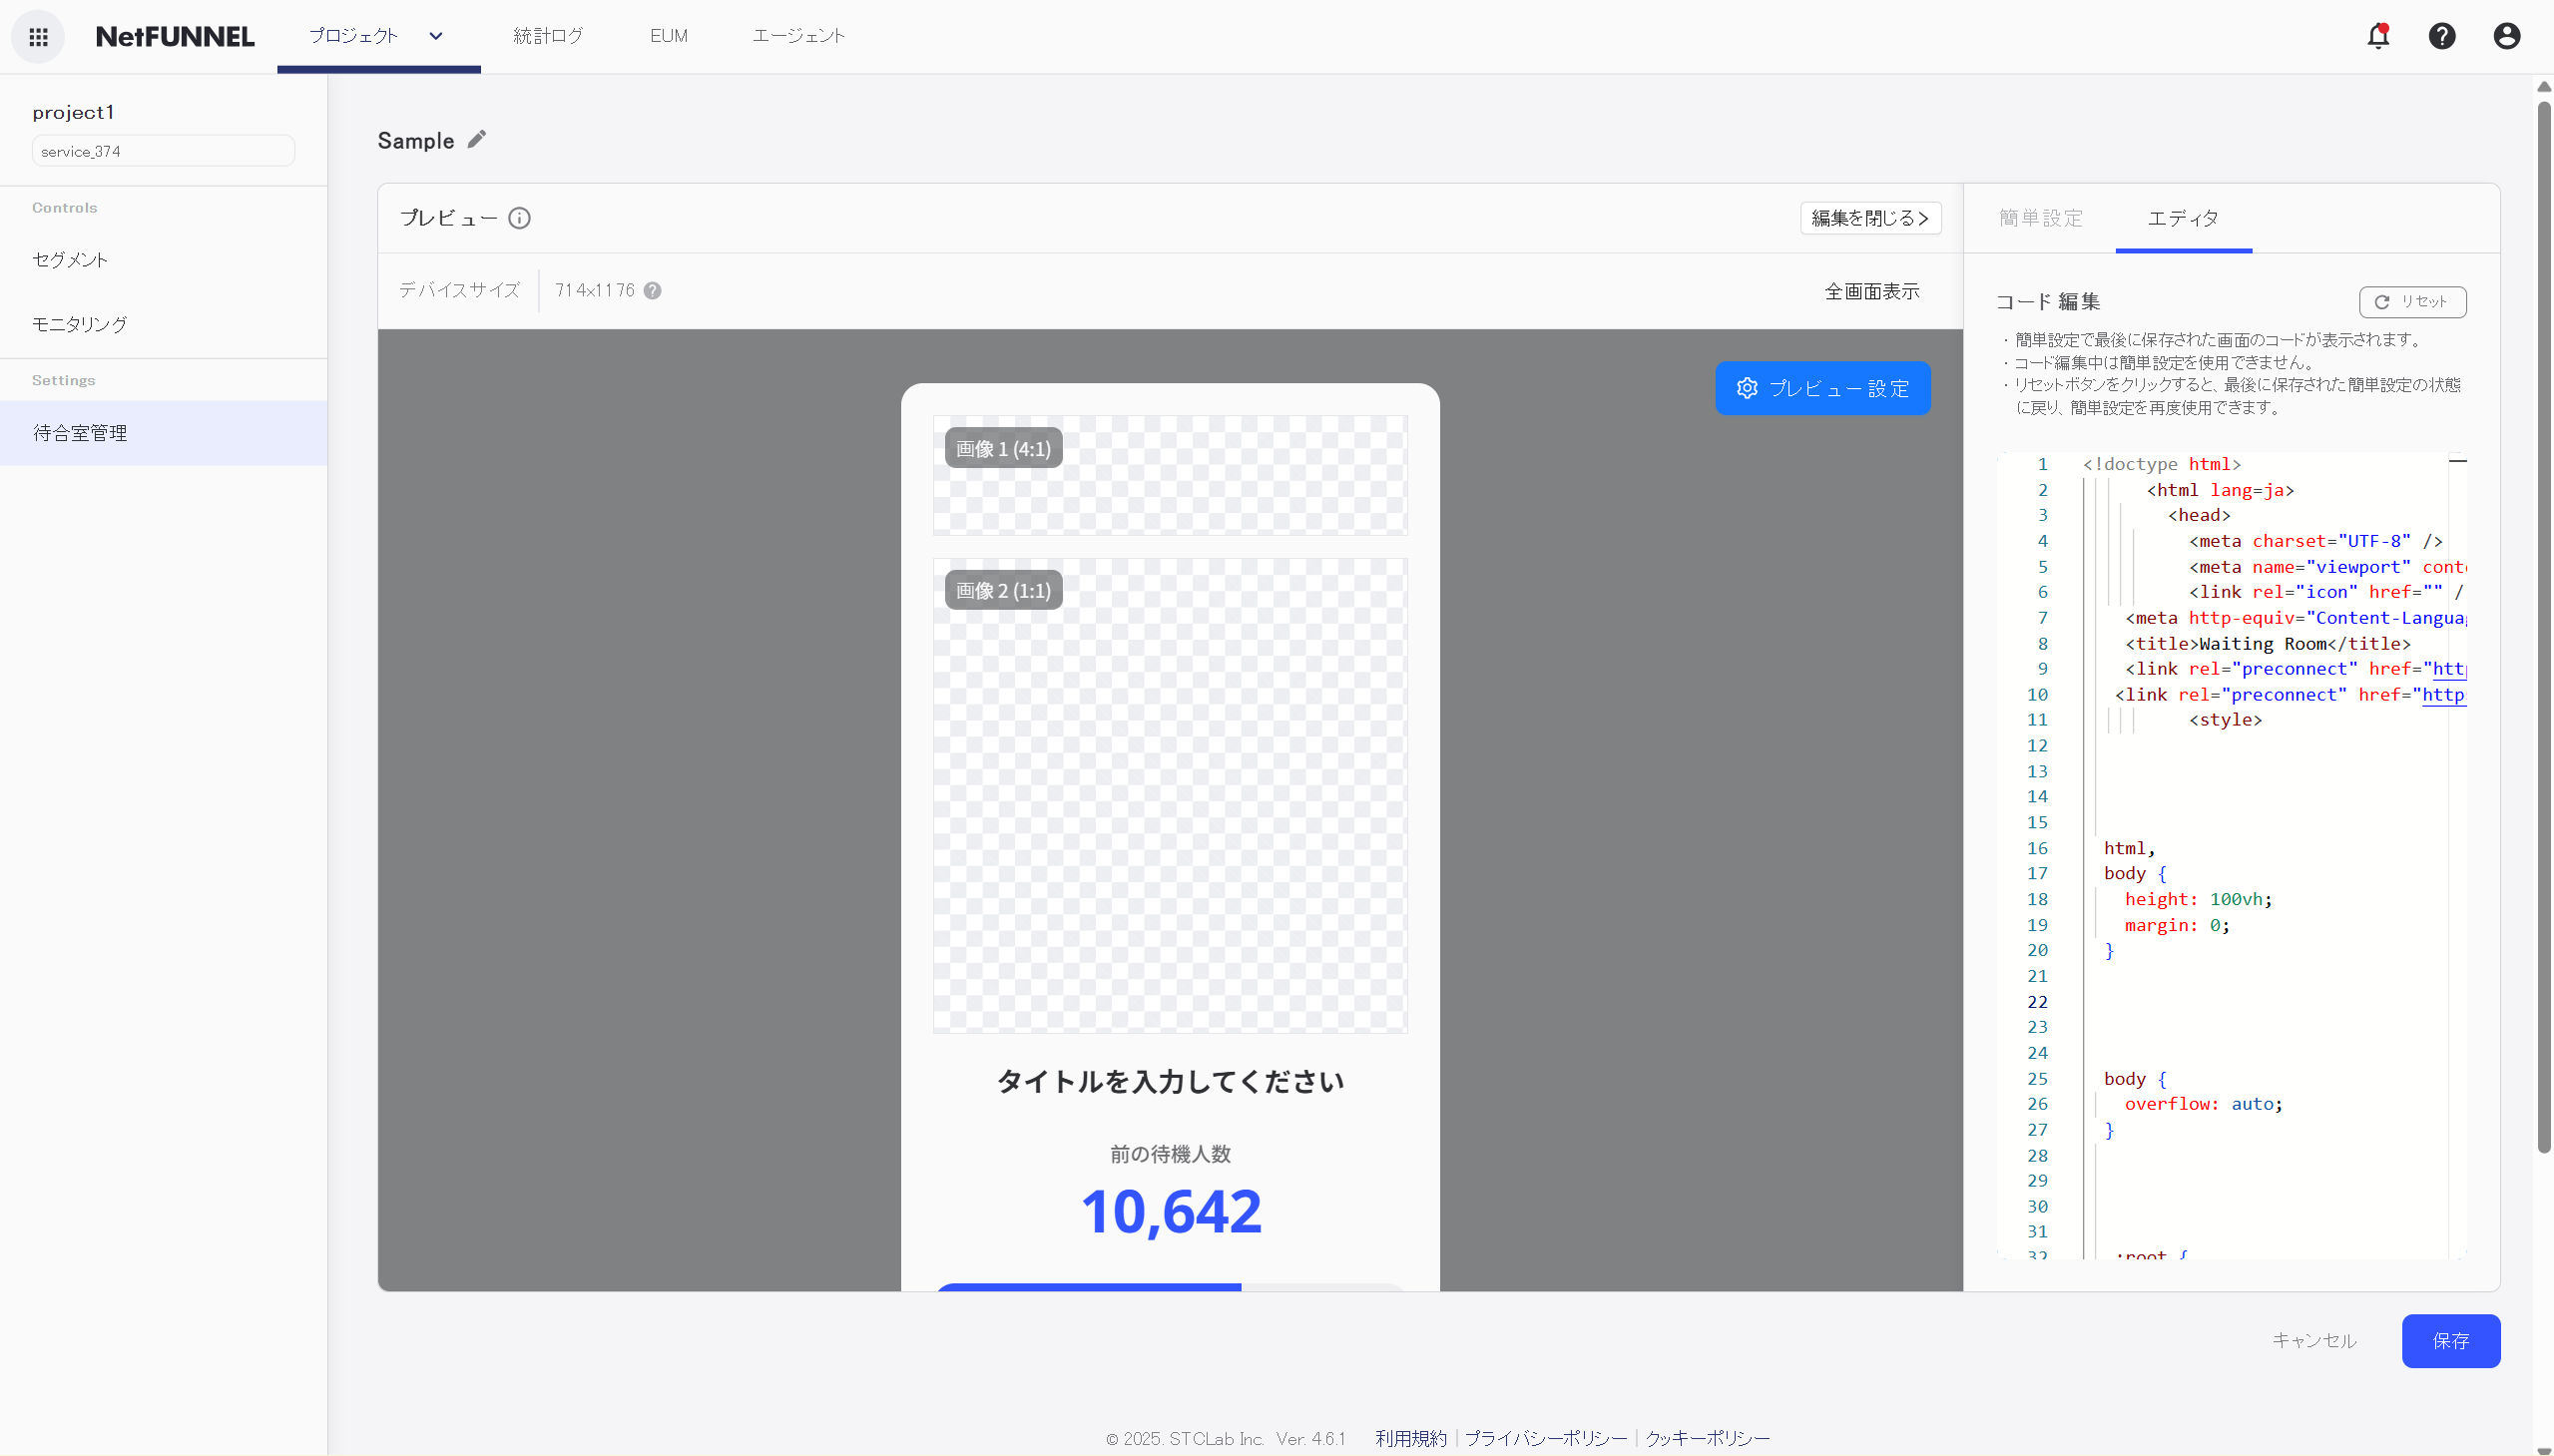Expand the プロジェクト dropdown chevron
The width and height of the screenshot is (2554, 1456).
point(435,36)
